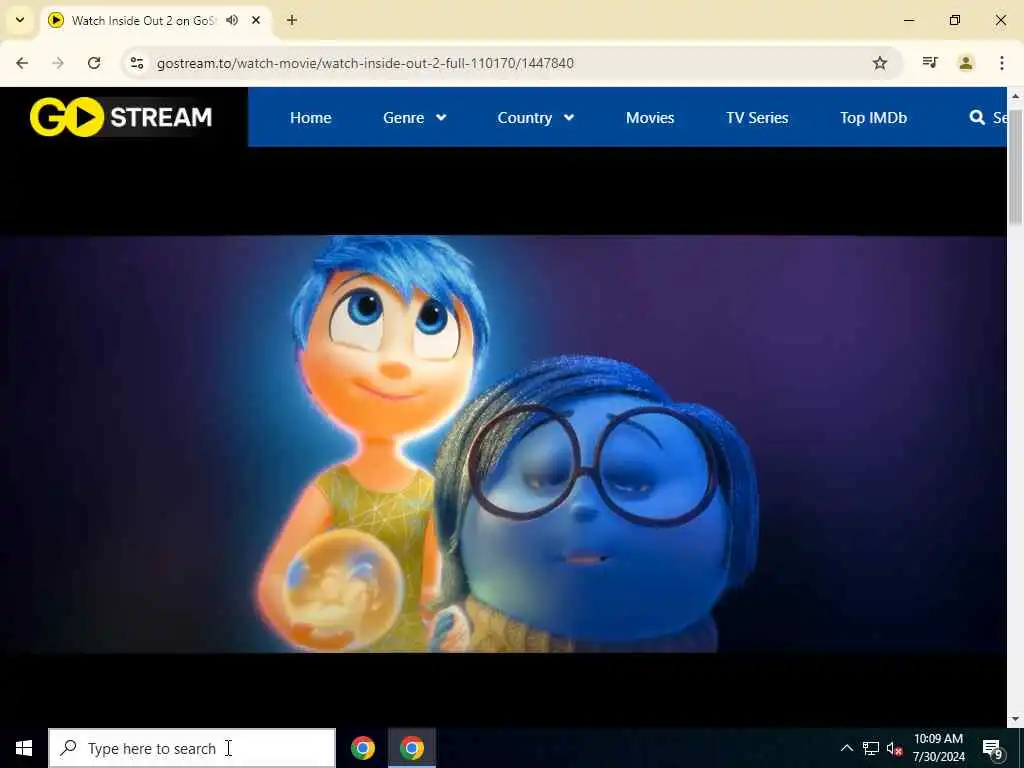The image size is (1024, 768).
Task: Open the media control icon in Chrome toolbar
Action: tap(930, 63)
